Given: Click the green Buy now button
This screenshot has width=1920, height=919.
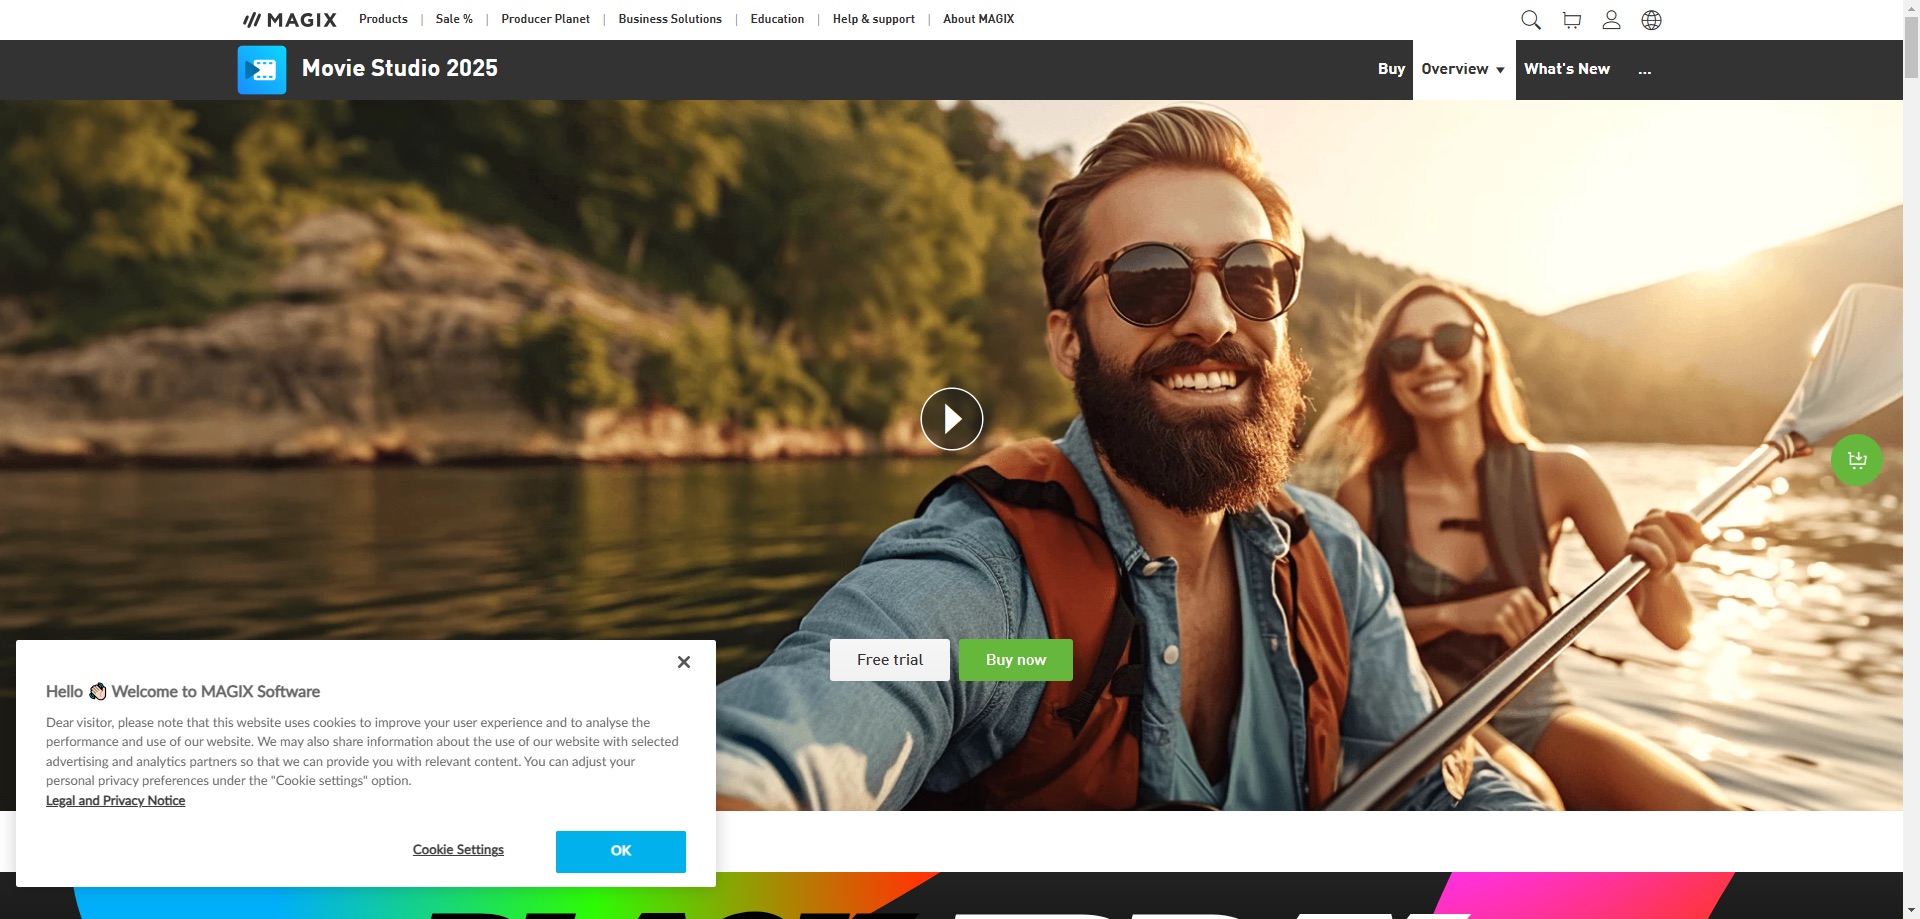Looking at the screenshot, I should (1016, 660).
